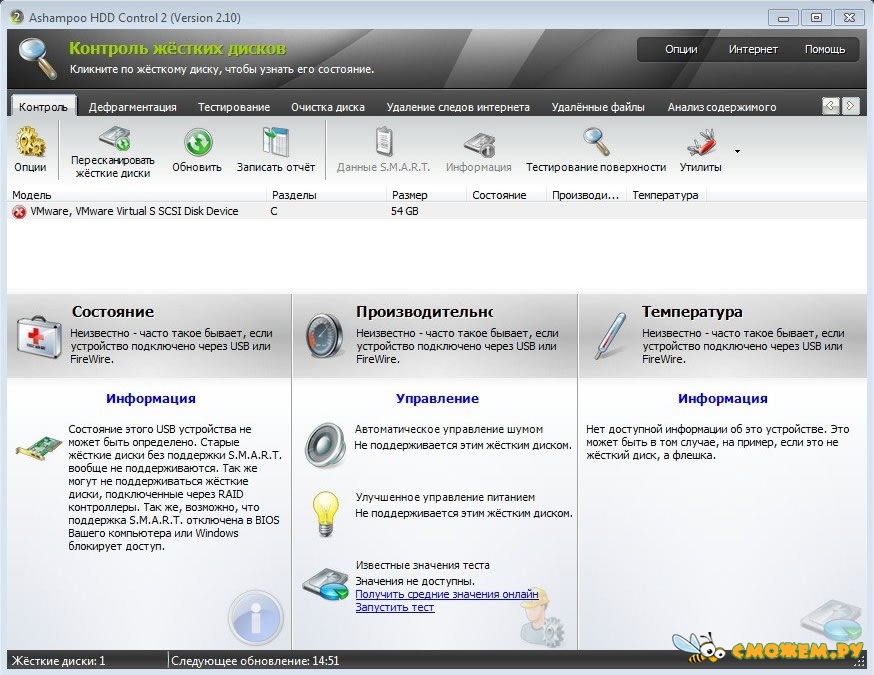Viewport: 874px width, 675px height.
Task: Click the Запустить тест link
Action: tap(395, 607)
